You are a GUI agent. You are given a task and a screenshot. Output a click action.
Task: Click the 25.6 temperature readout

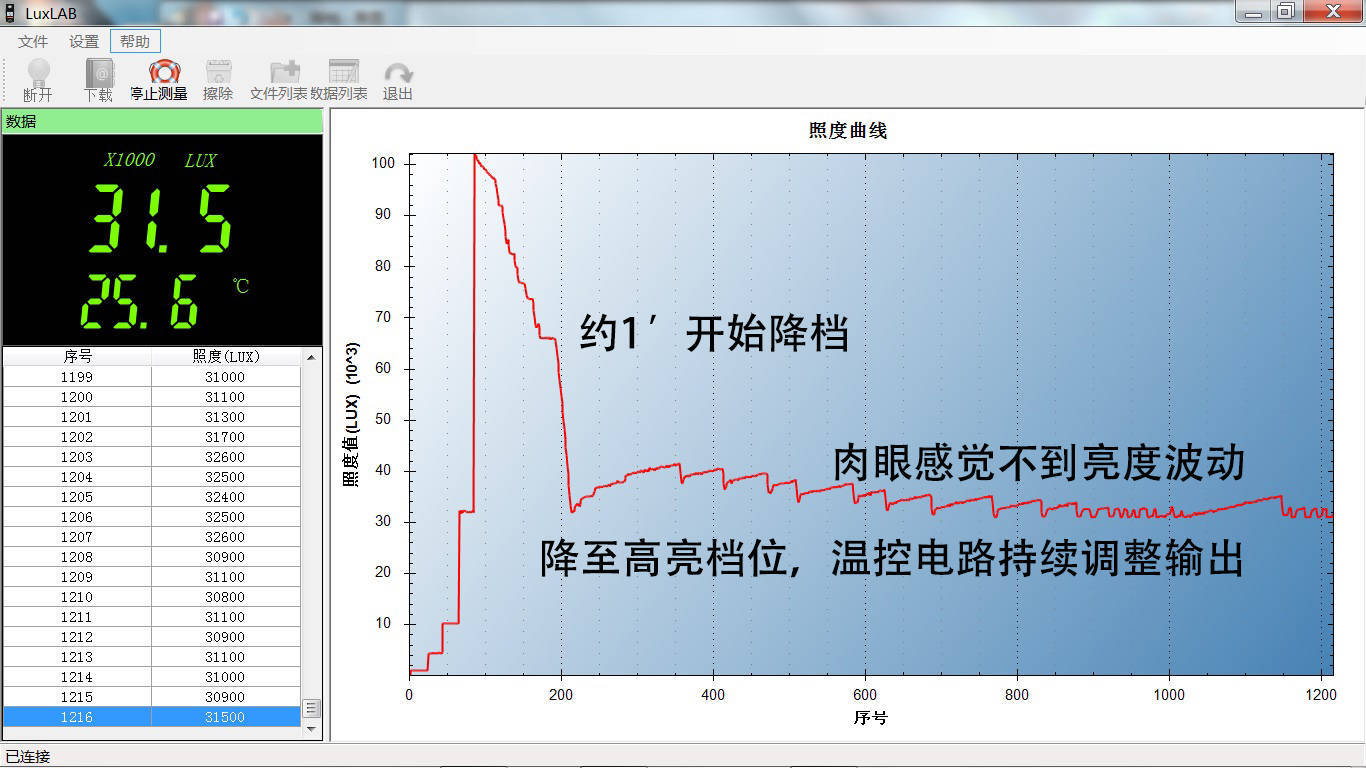[x=140, y=300]
